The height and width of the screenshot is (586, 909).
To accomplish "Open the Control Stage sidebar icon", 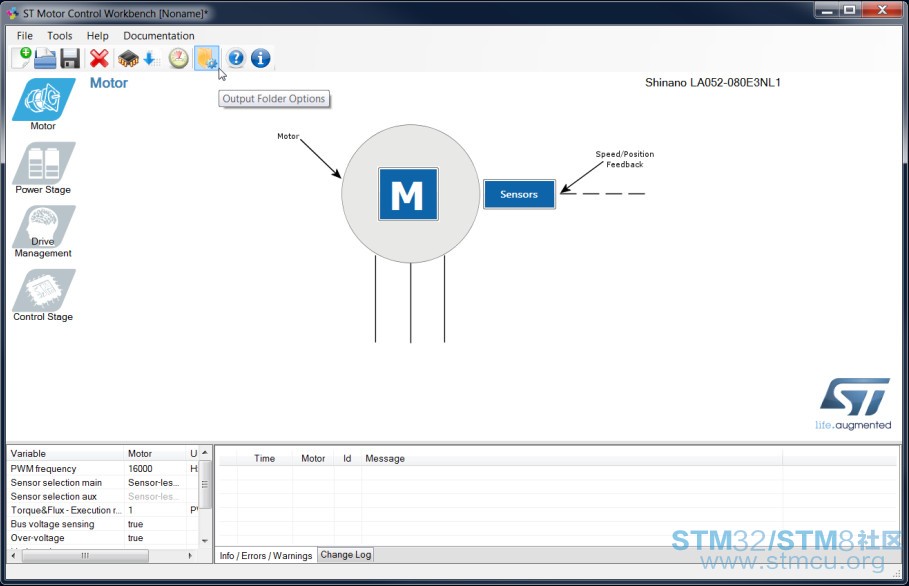I will point(43,295).
